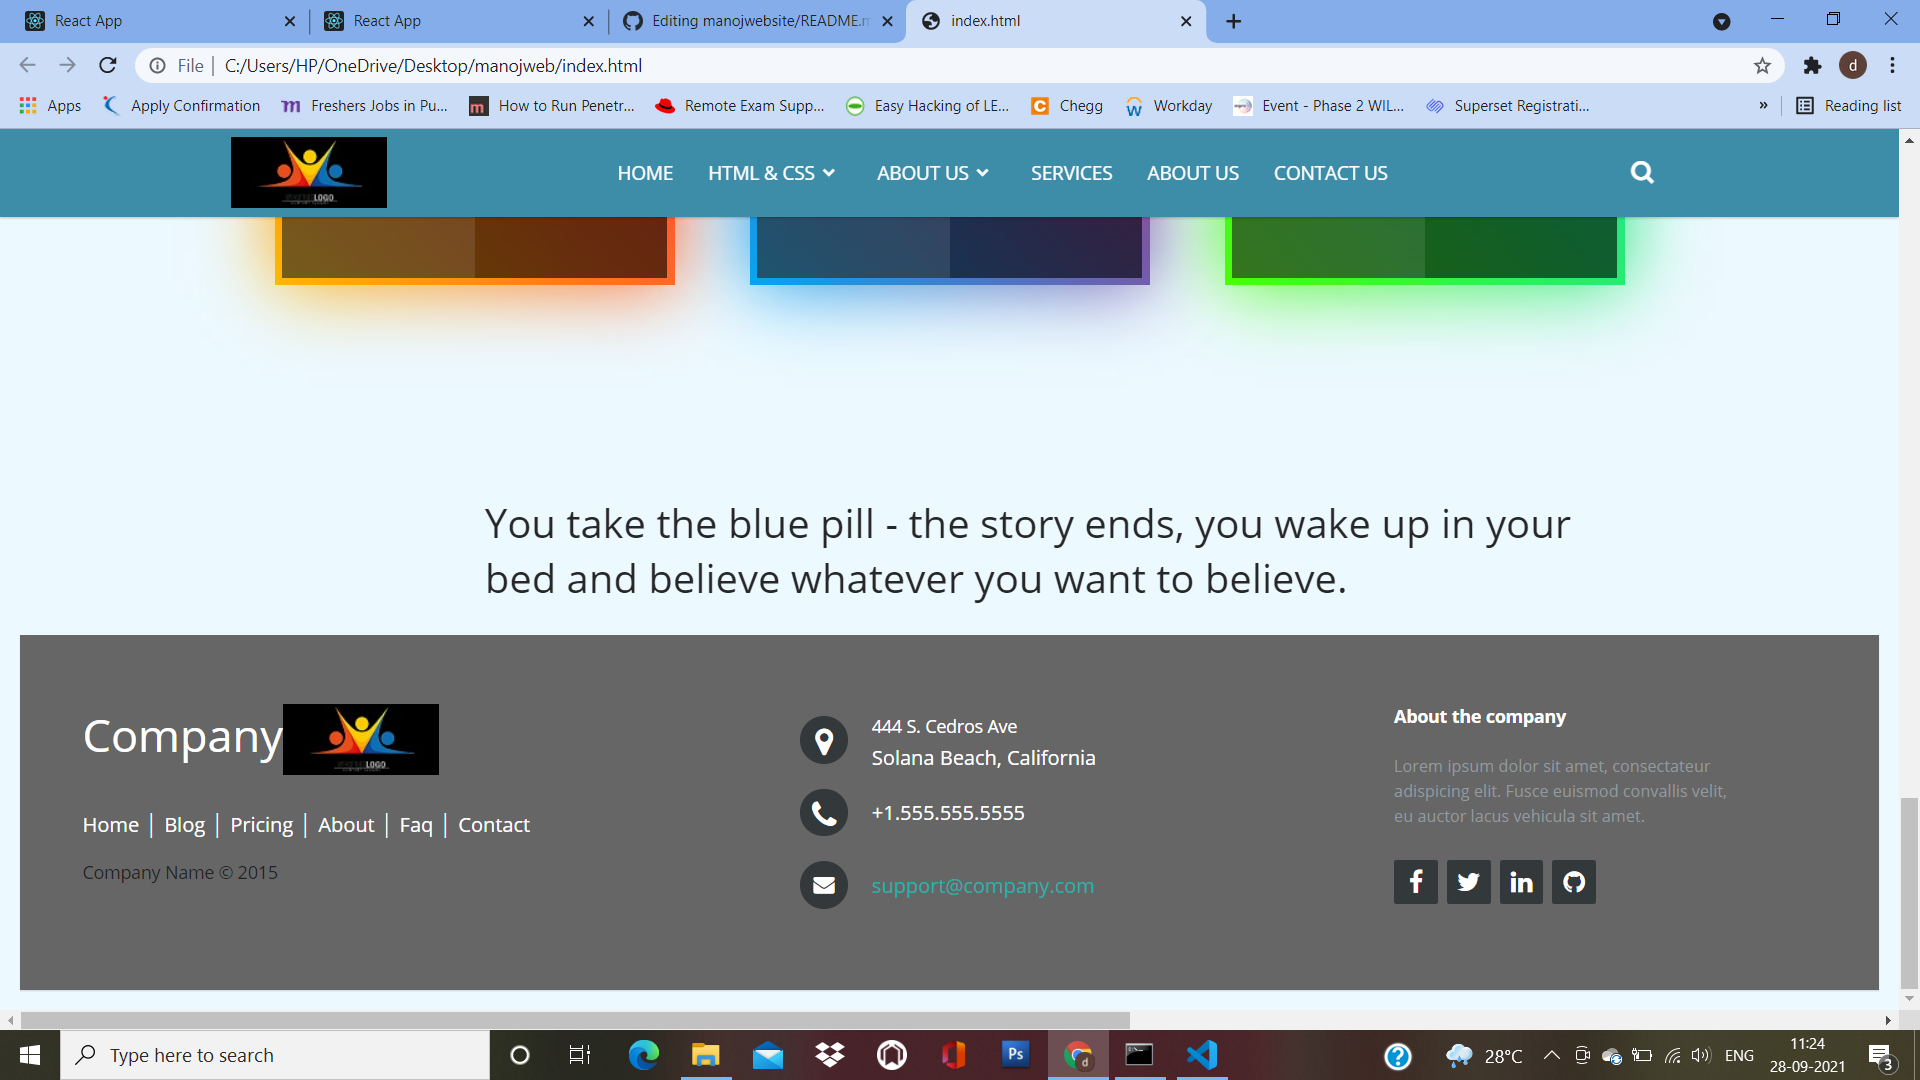This screenshot has width=1920, height=1080.
Task: Reload the page with refresh icon
Action: [108, 66]
